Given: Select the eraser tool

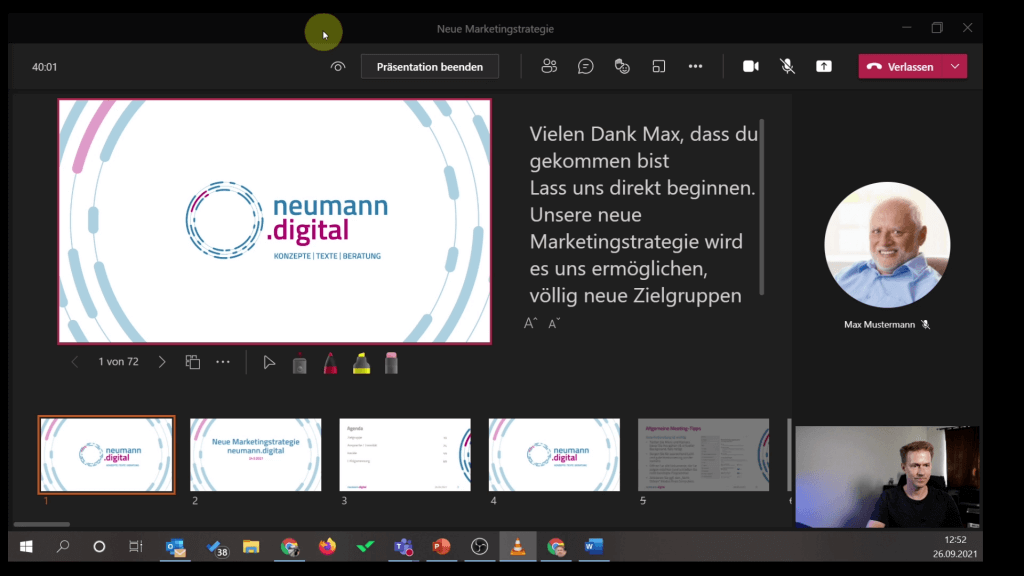Looking at the screenshot, I should pyautogui.click(x=391, y=363).
